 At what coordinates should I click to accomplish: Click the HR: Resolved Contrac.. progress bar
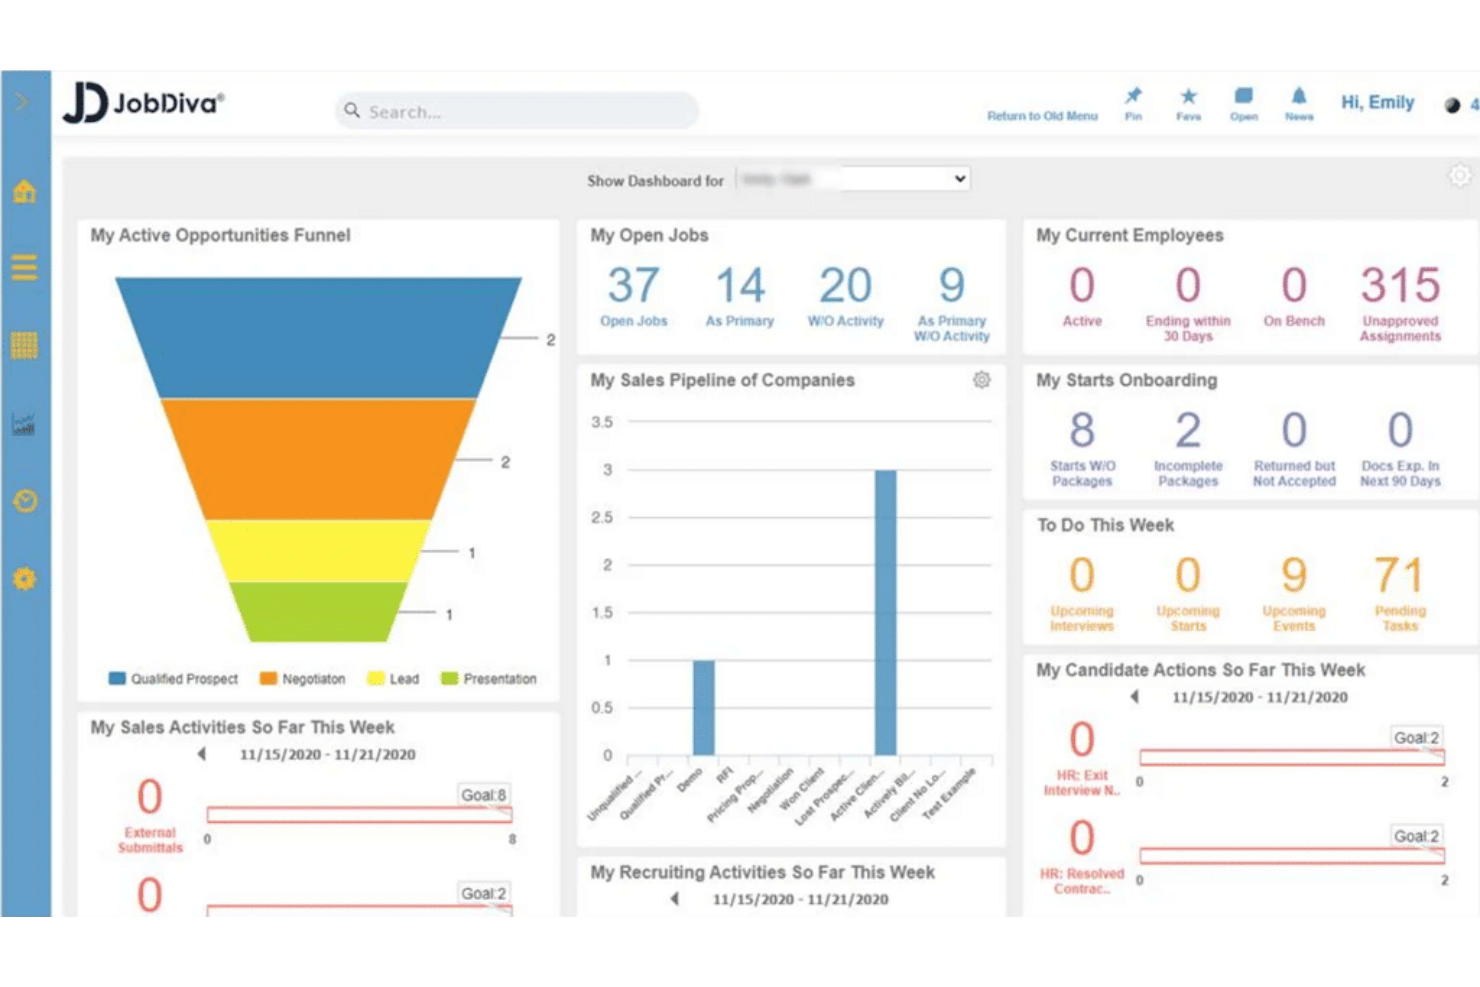pos(1292,855)
